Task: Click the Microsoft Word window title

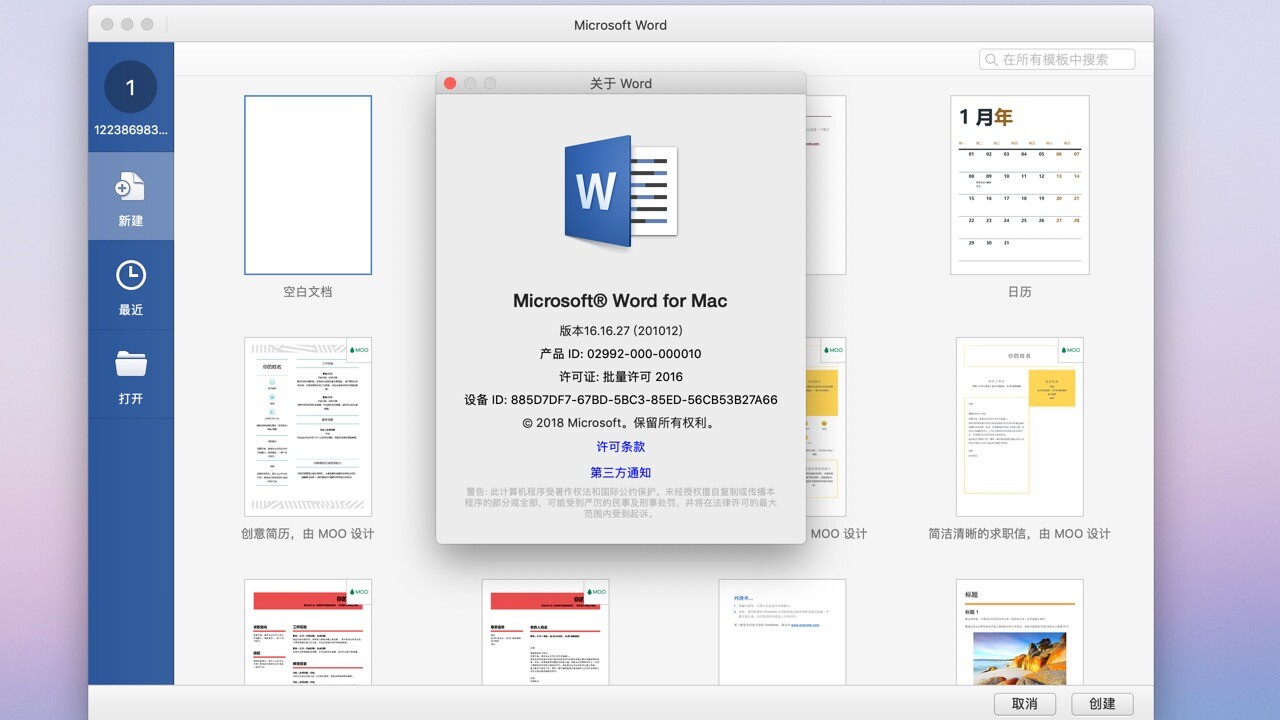Action: pos(620,25)
